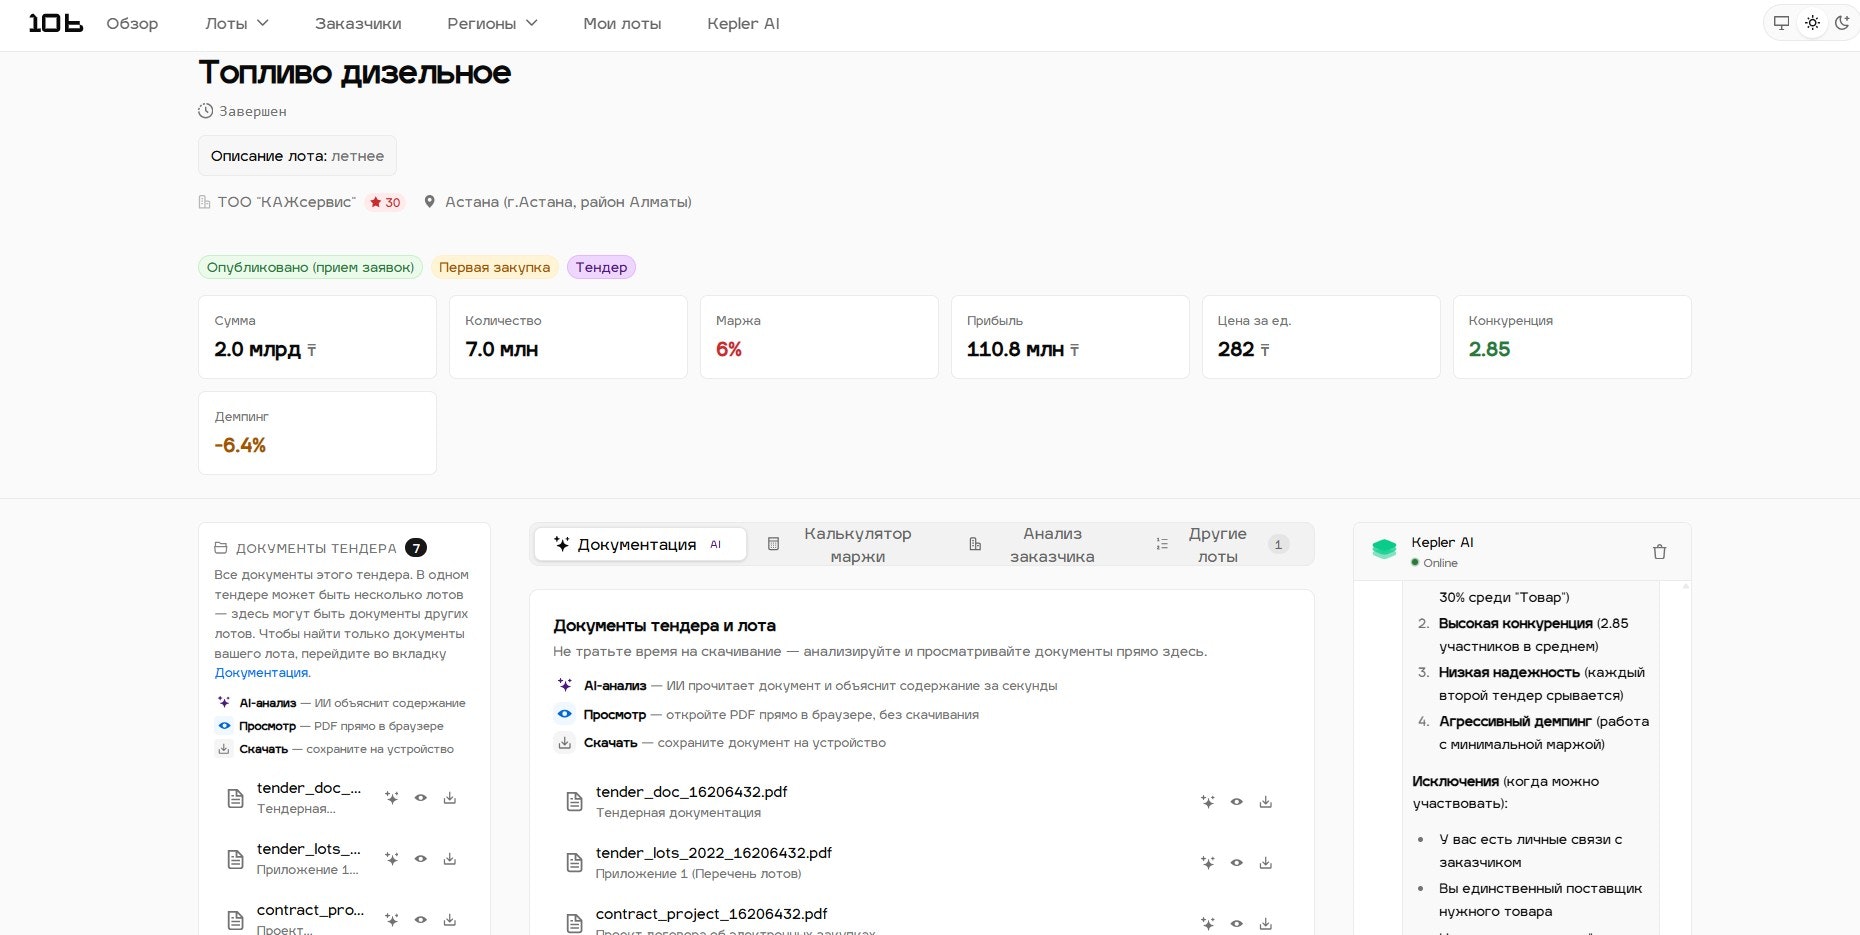The width and height of the screenshot is (1860, 935).
Task: Click Астана (г.Астана, район Алматы) text
Action: (x=568, y=202)
